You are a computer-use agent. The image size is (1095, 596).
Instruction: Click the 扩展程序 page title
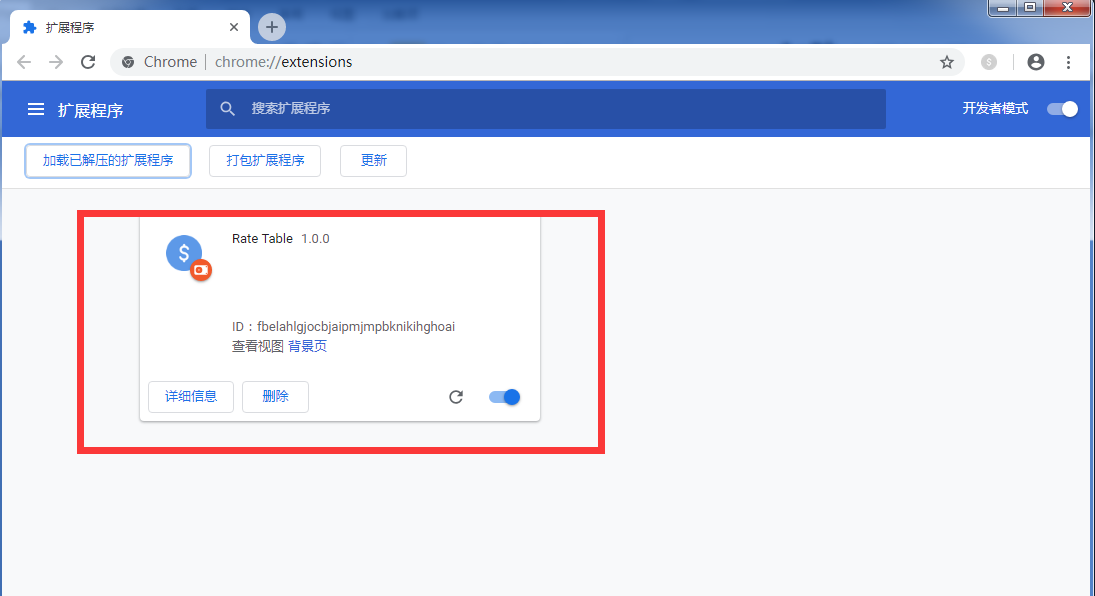[x=91, y=110]
